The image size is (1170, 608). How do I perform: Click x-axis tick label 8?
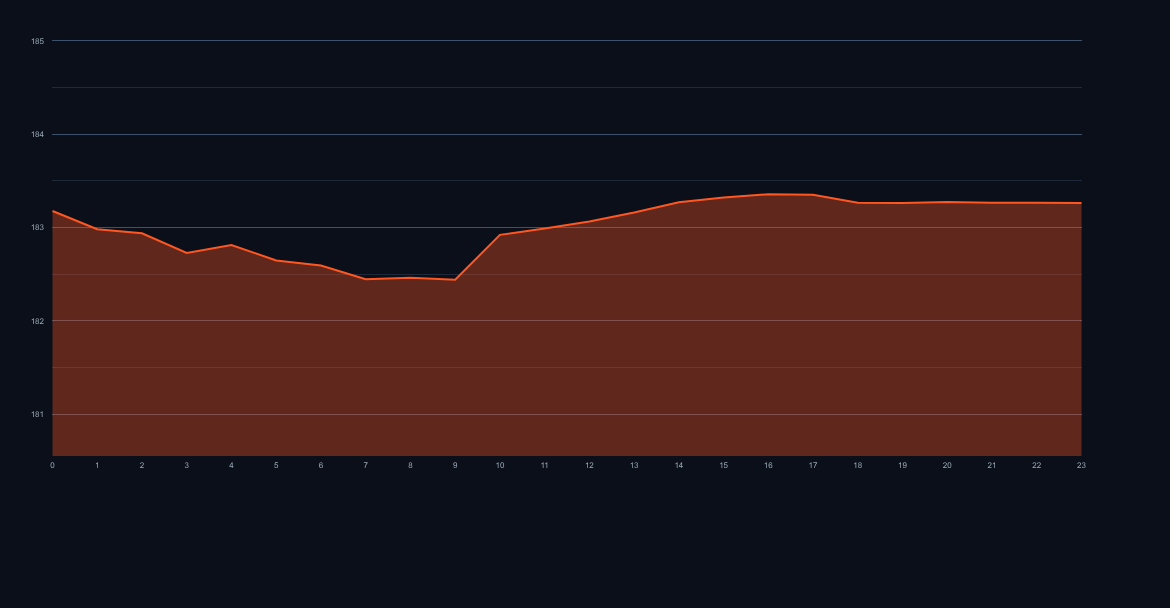pyautogui.click(x=410, y=466)
